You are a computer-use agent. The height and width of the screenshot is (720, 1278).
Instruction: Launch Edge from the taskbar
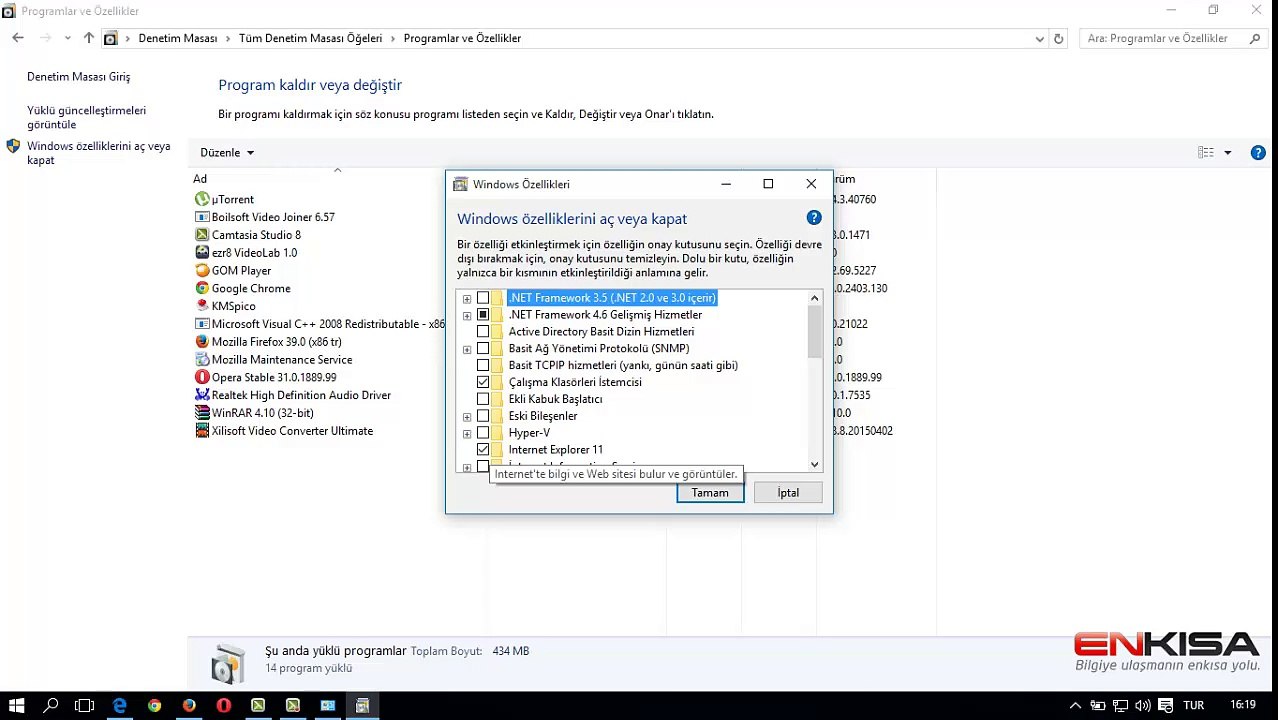pyautogui.click(x=120, y=705)
